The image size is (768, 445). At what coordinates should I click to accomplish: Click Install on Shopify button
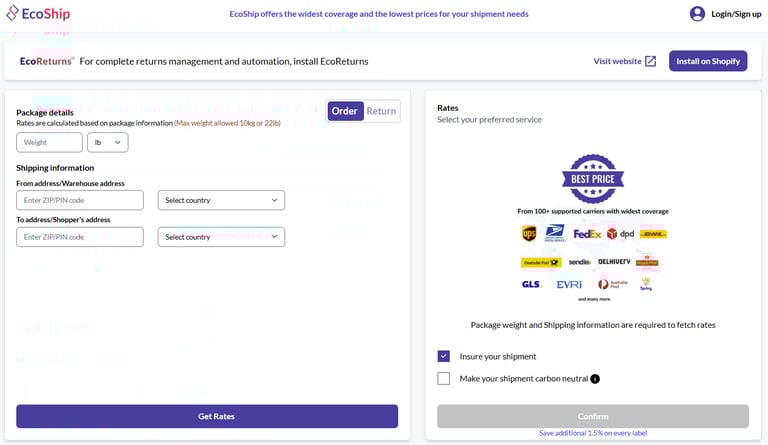(708, 61)
